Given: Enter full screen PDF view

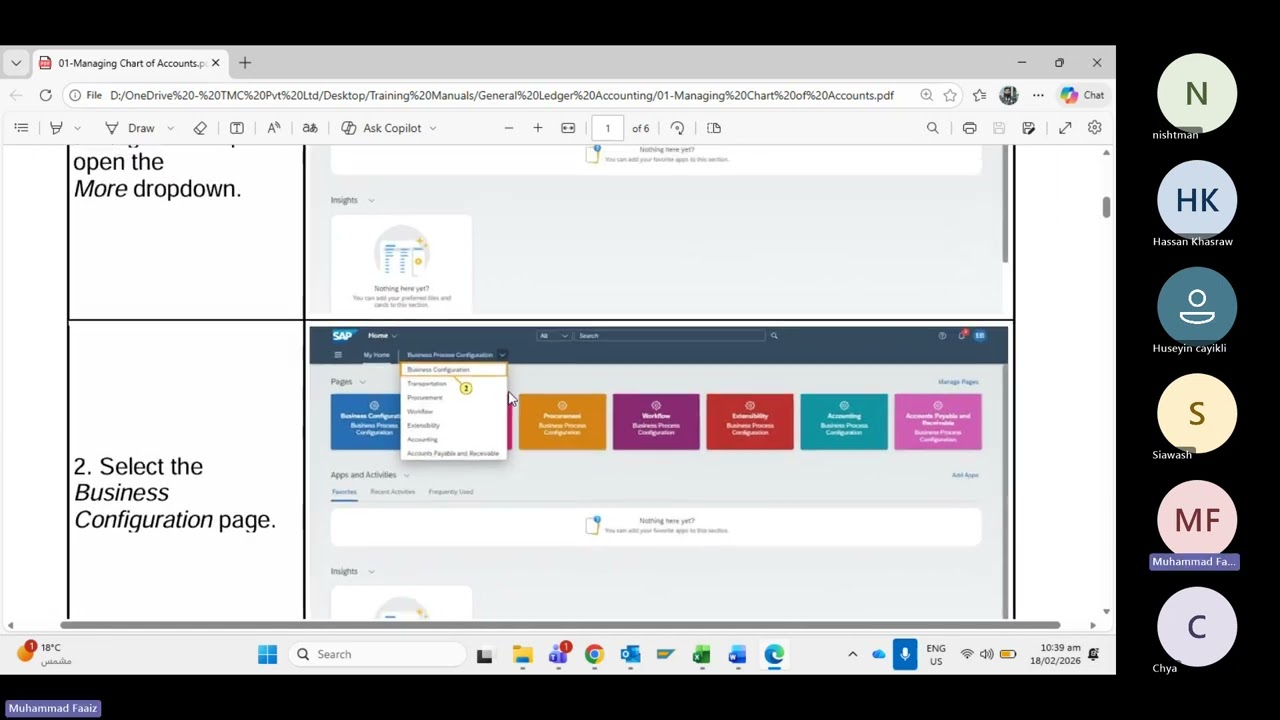Looking at the screenshot, I should coord(1066,128).
